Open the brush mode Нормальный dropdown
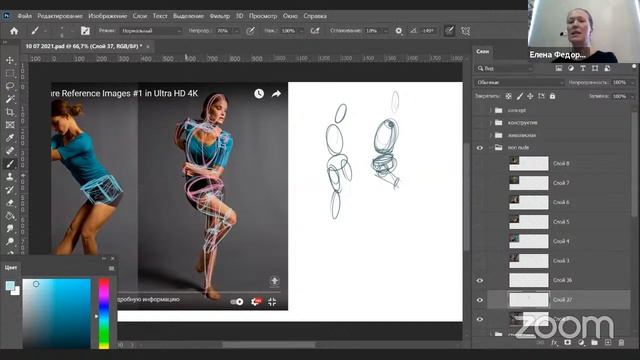Screen dimensions: 640x360 pos(151,31)
